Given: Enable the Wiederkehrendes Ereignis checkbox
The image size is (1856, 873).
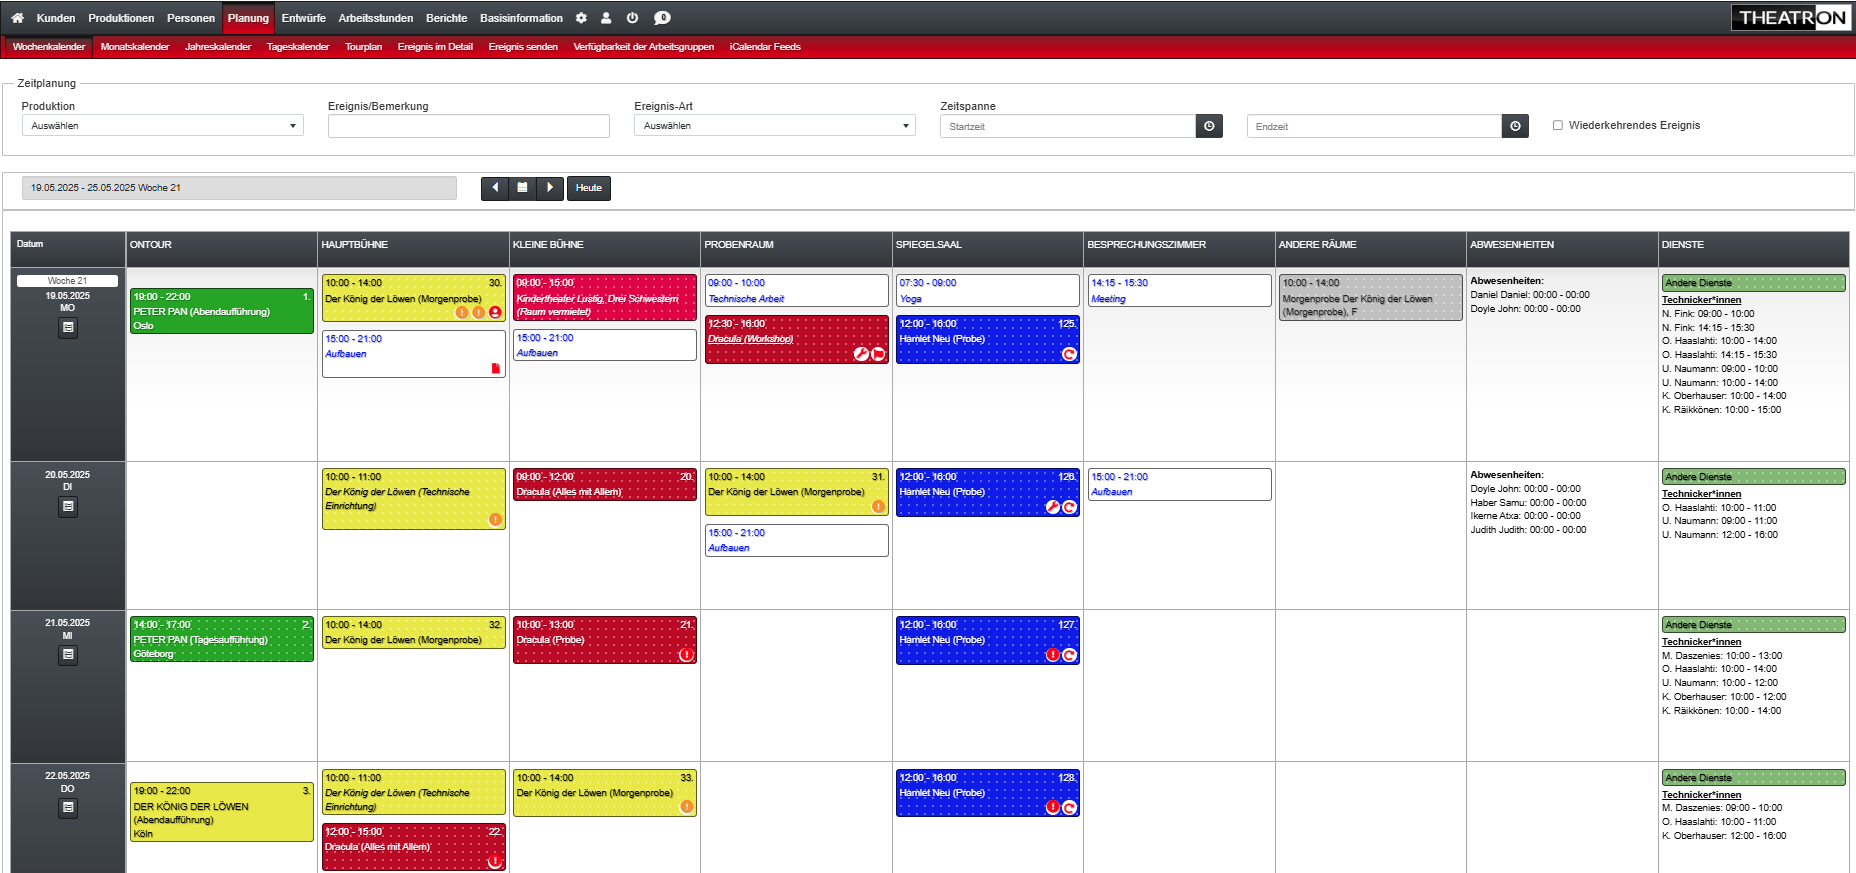Looking at the screenshot, I should 1557,126.
